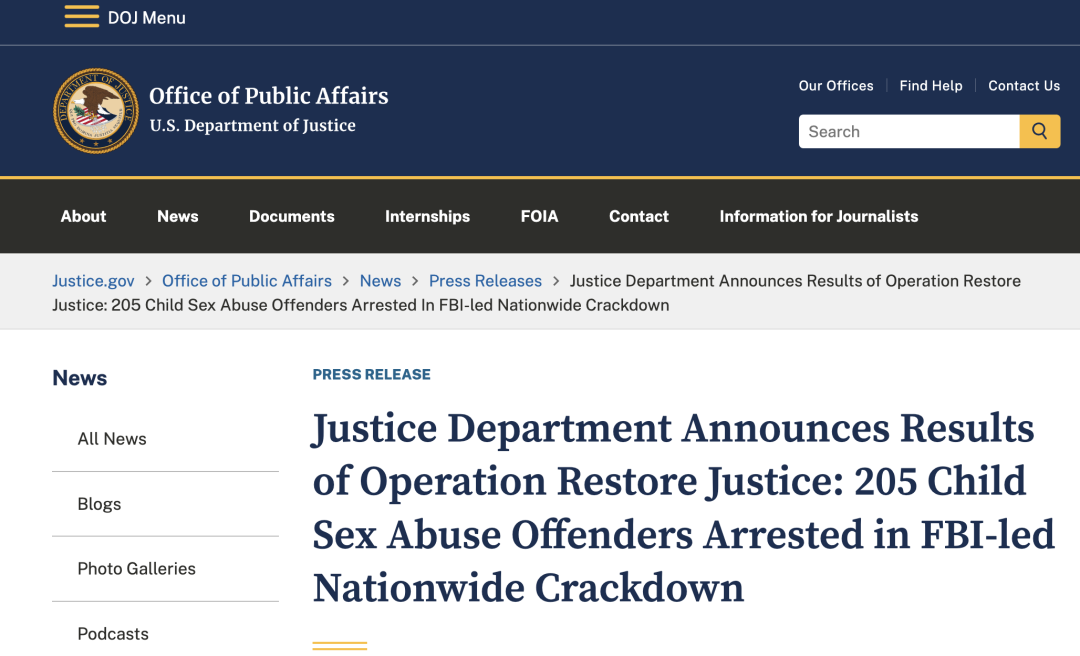Open Photo Galleries in the sidebar
This screenshot has height=656, width=1080.
point(136,568)
